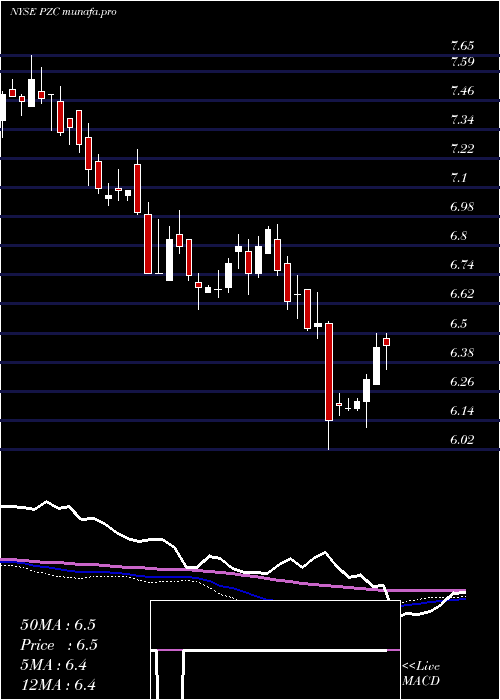This screenshot has width=500, height=700.
Task: Click the 6.62 price axis label
Action: [462, 294]
